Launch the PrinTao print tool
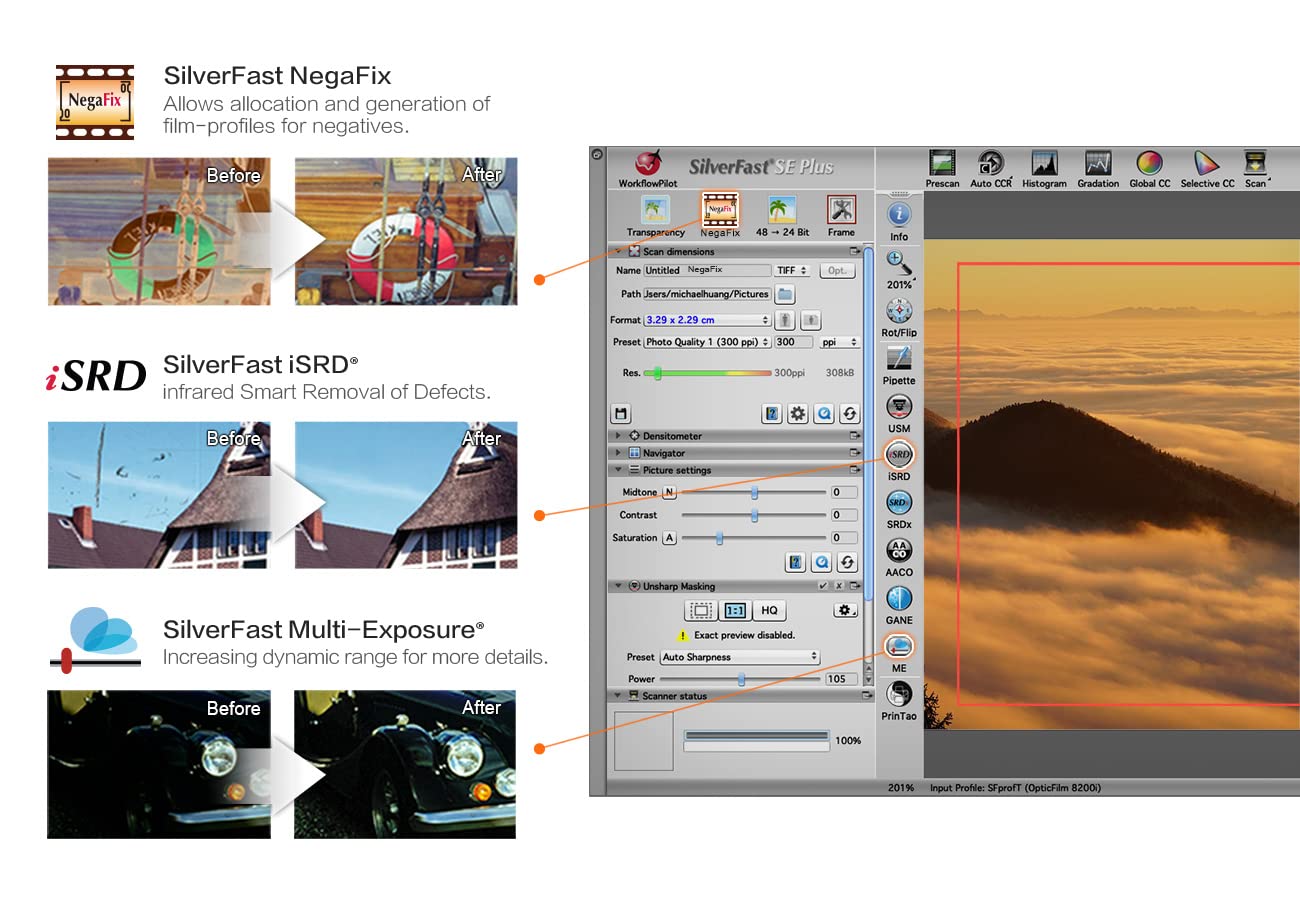This screenshot has height=900, width=1300. pyautogui.click(x=899, y=694)
